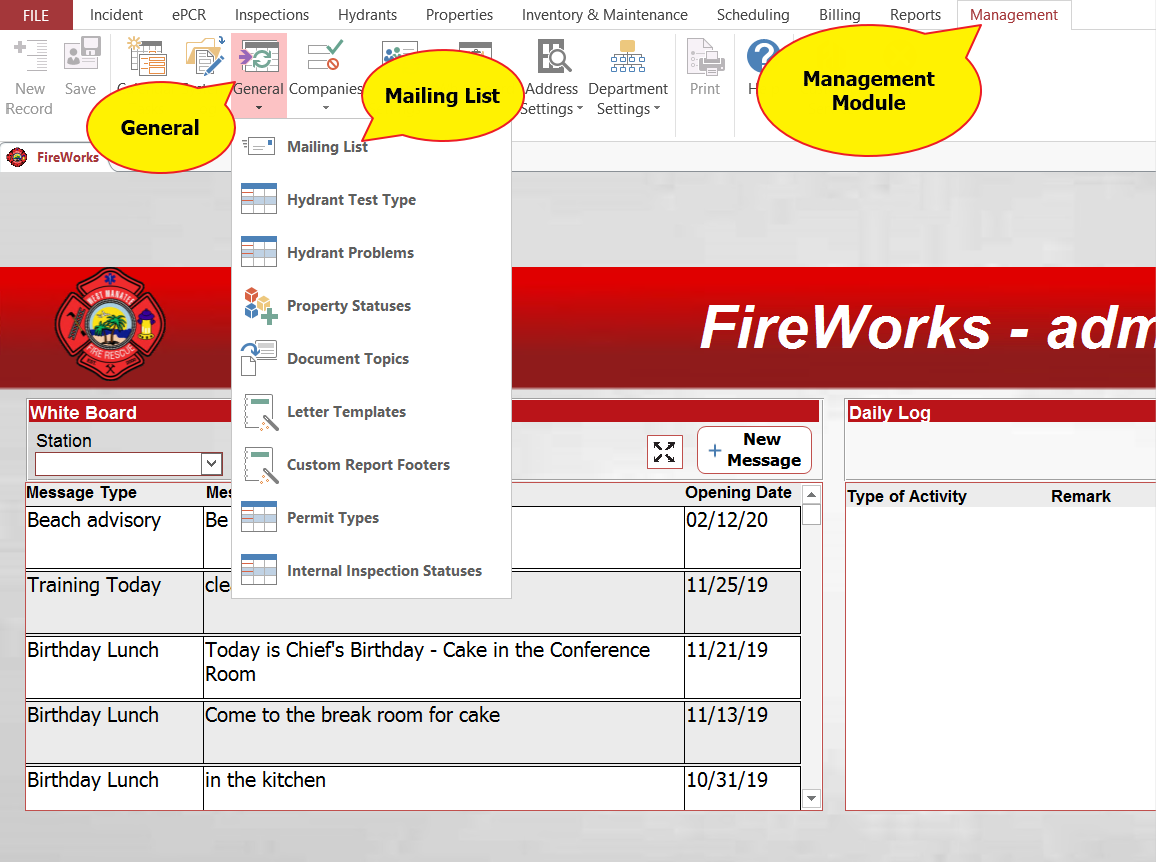Click the White Board scroll down arrow
This screenshot has width=1156, height=862.
coord(811,798)
